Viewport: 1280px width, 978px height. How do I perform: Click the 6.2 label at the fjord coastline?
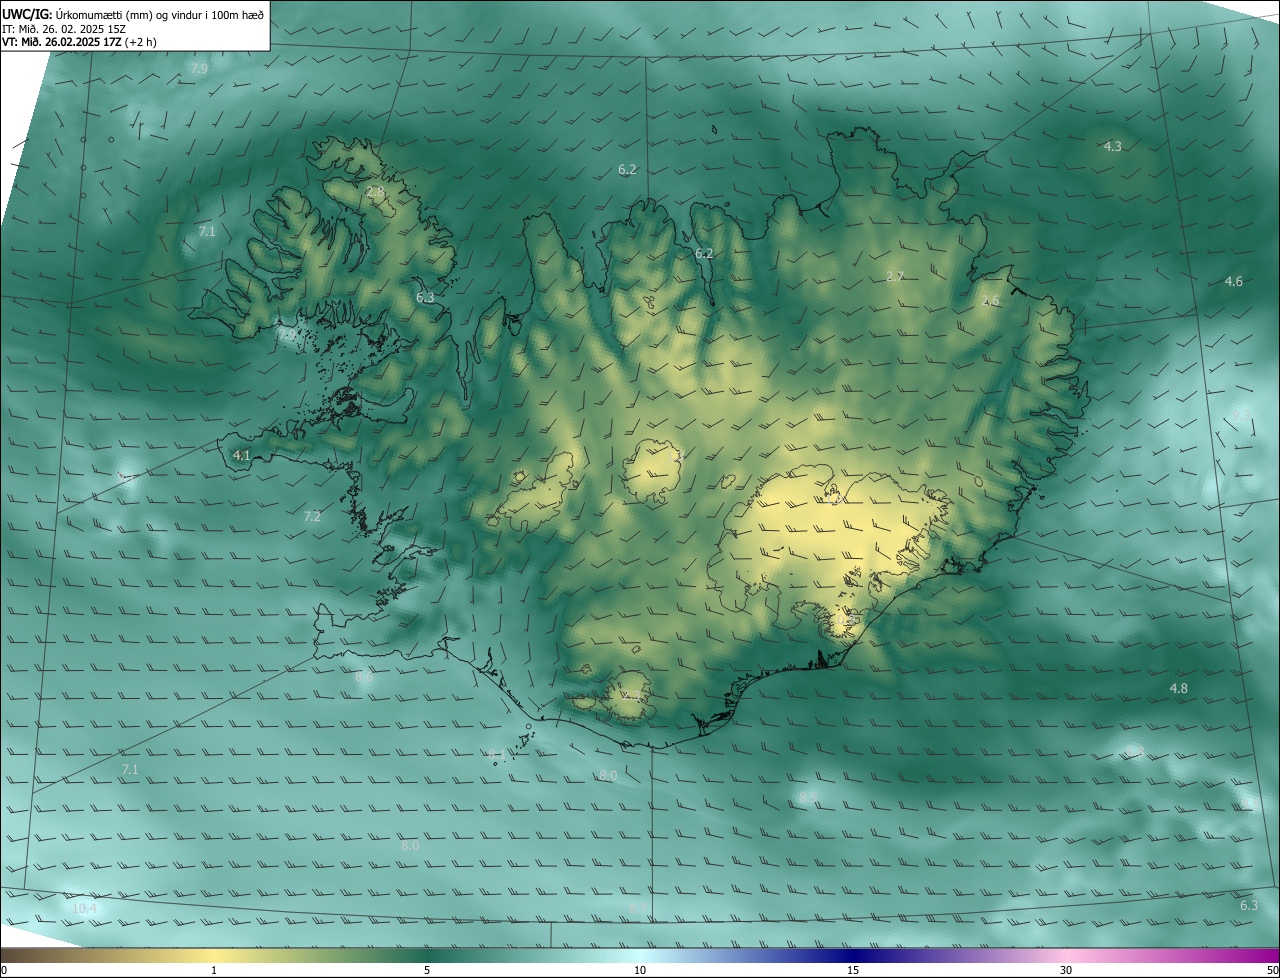(x=704, y=253)
